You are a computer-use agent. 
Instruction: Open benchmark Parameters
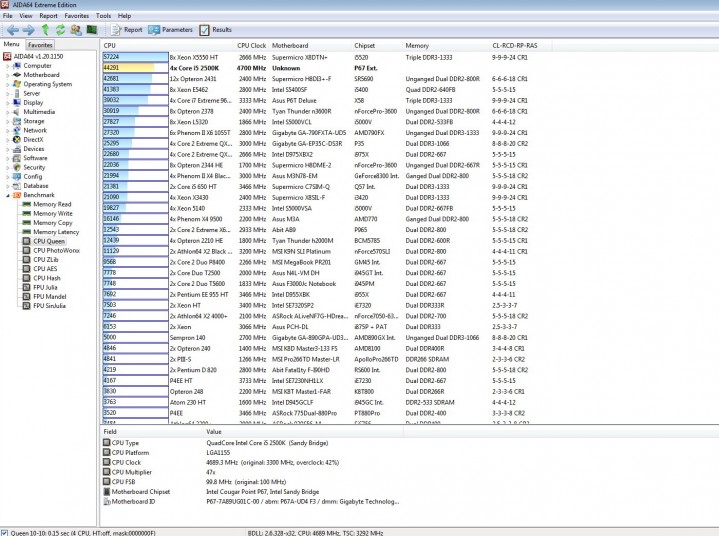click(171, 30)
